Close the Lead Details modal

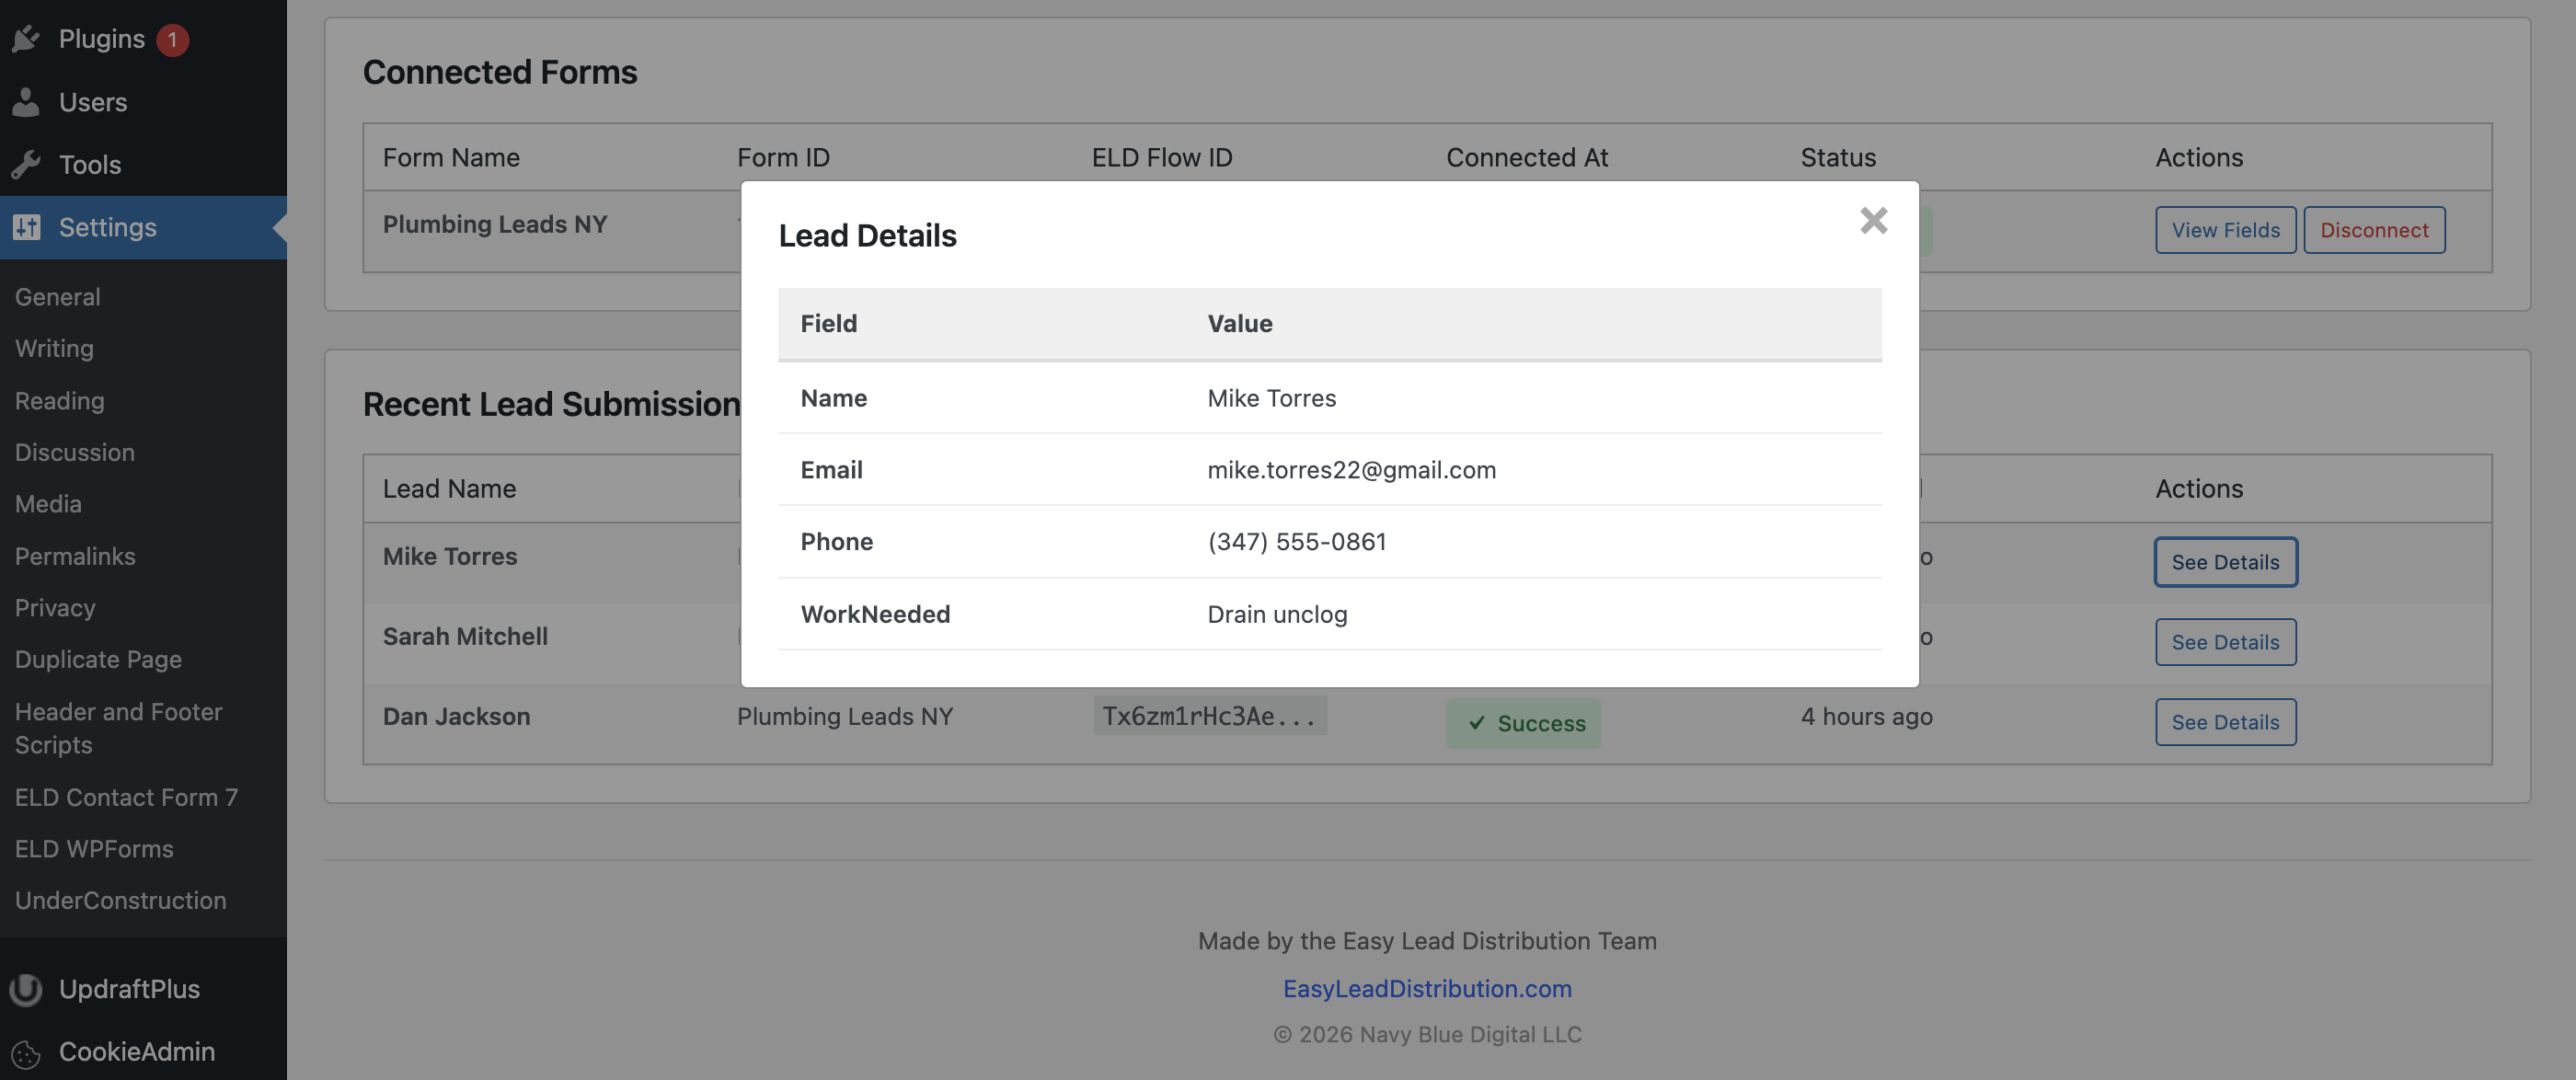[x=1874, y=221]
